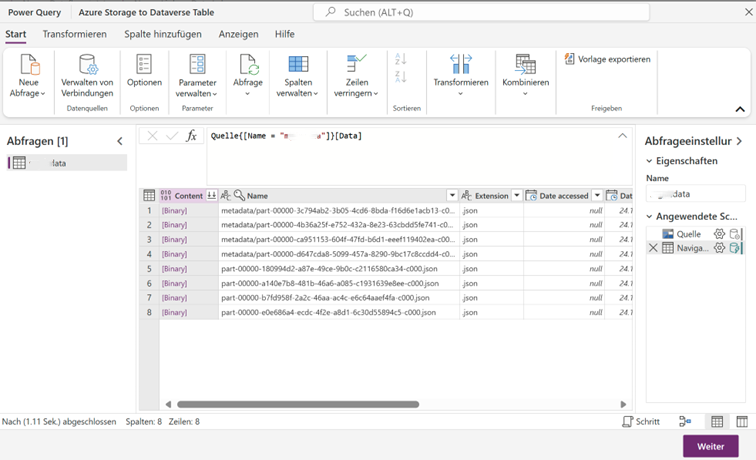Click the Abfrage refresh icon
756x460 pixels.
click(247, 65)
